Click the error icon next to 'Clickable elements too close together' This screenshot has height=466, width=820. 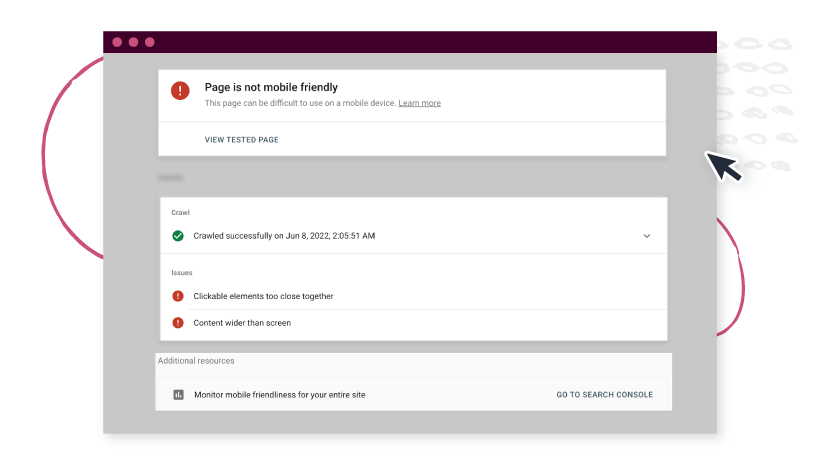pos(178,296)
